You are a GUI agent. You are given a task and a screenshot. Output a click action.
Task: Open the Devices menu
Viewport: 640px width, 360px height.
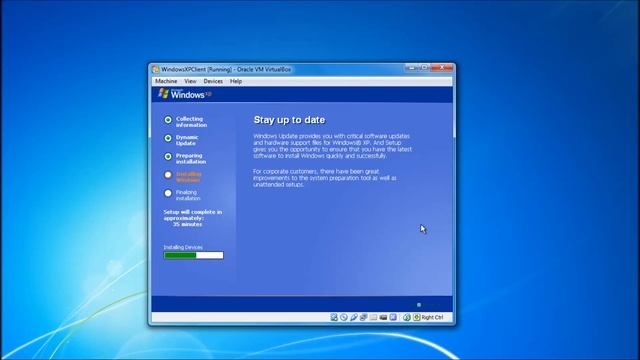click(x=213, y=81)
